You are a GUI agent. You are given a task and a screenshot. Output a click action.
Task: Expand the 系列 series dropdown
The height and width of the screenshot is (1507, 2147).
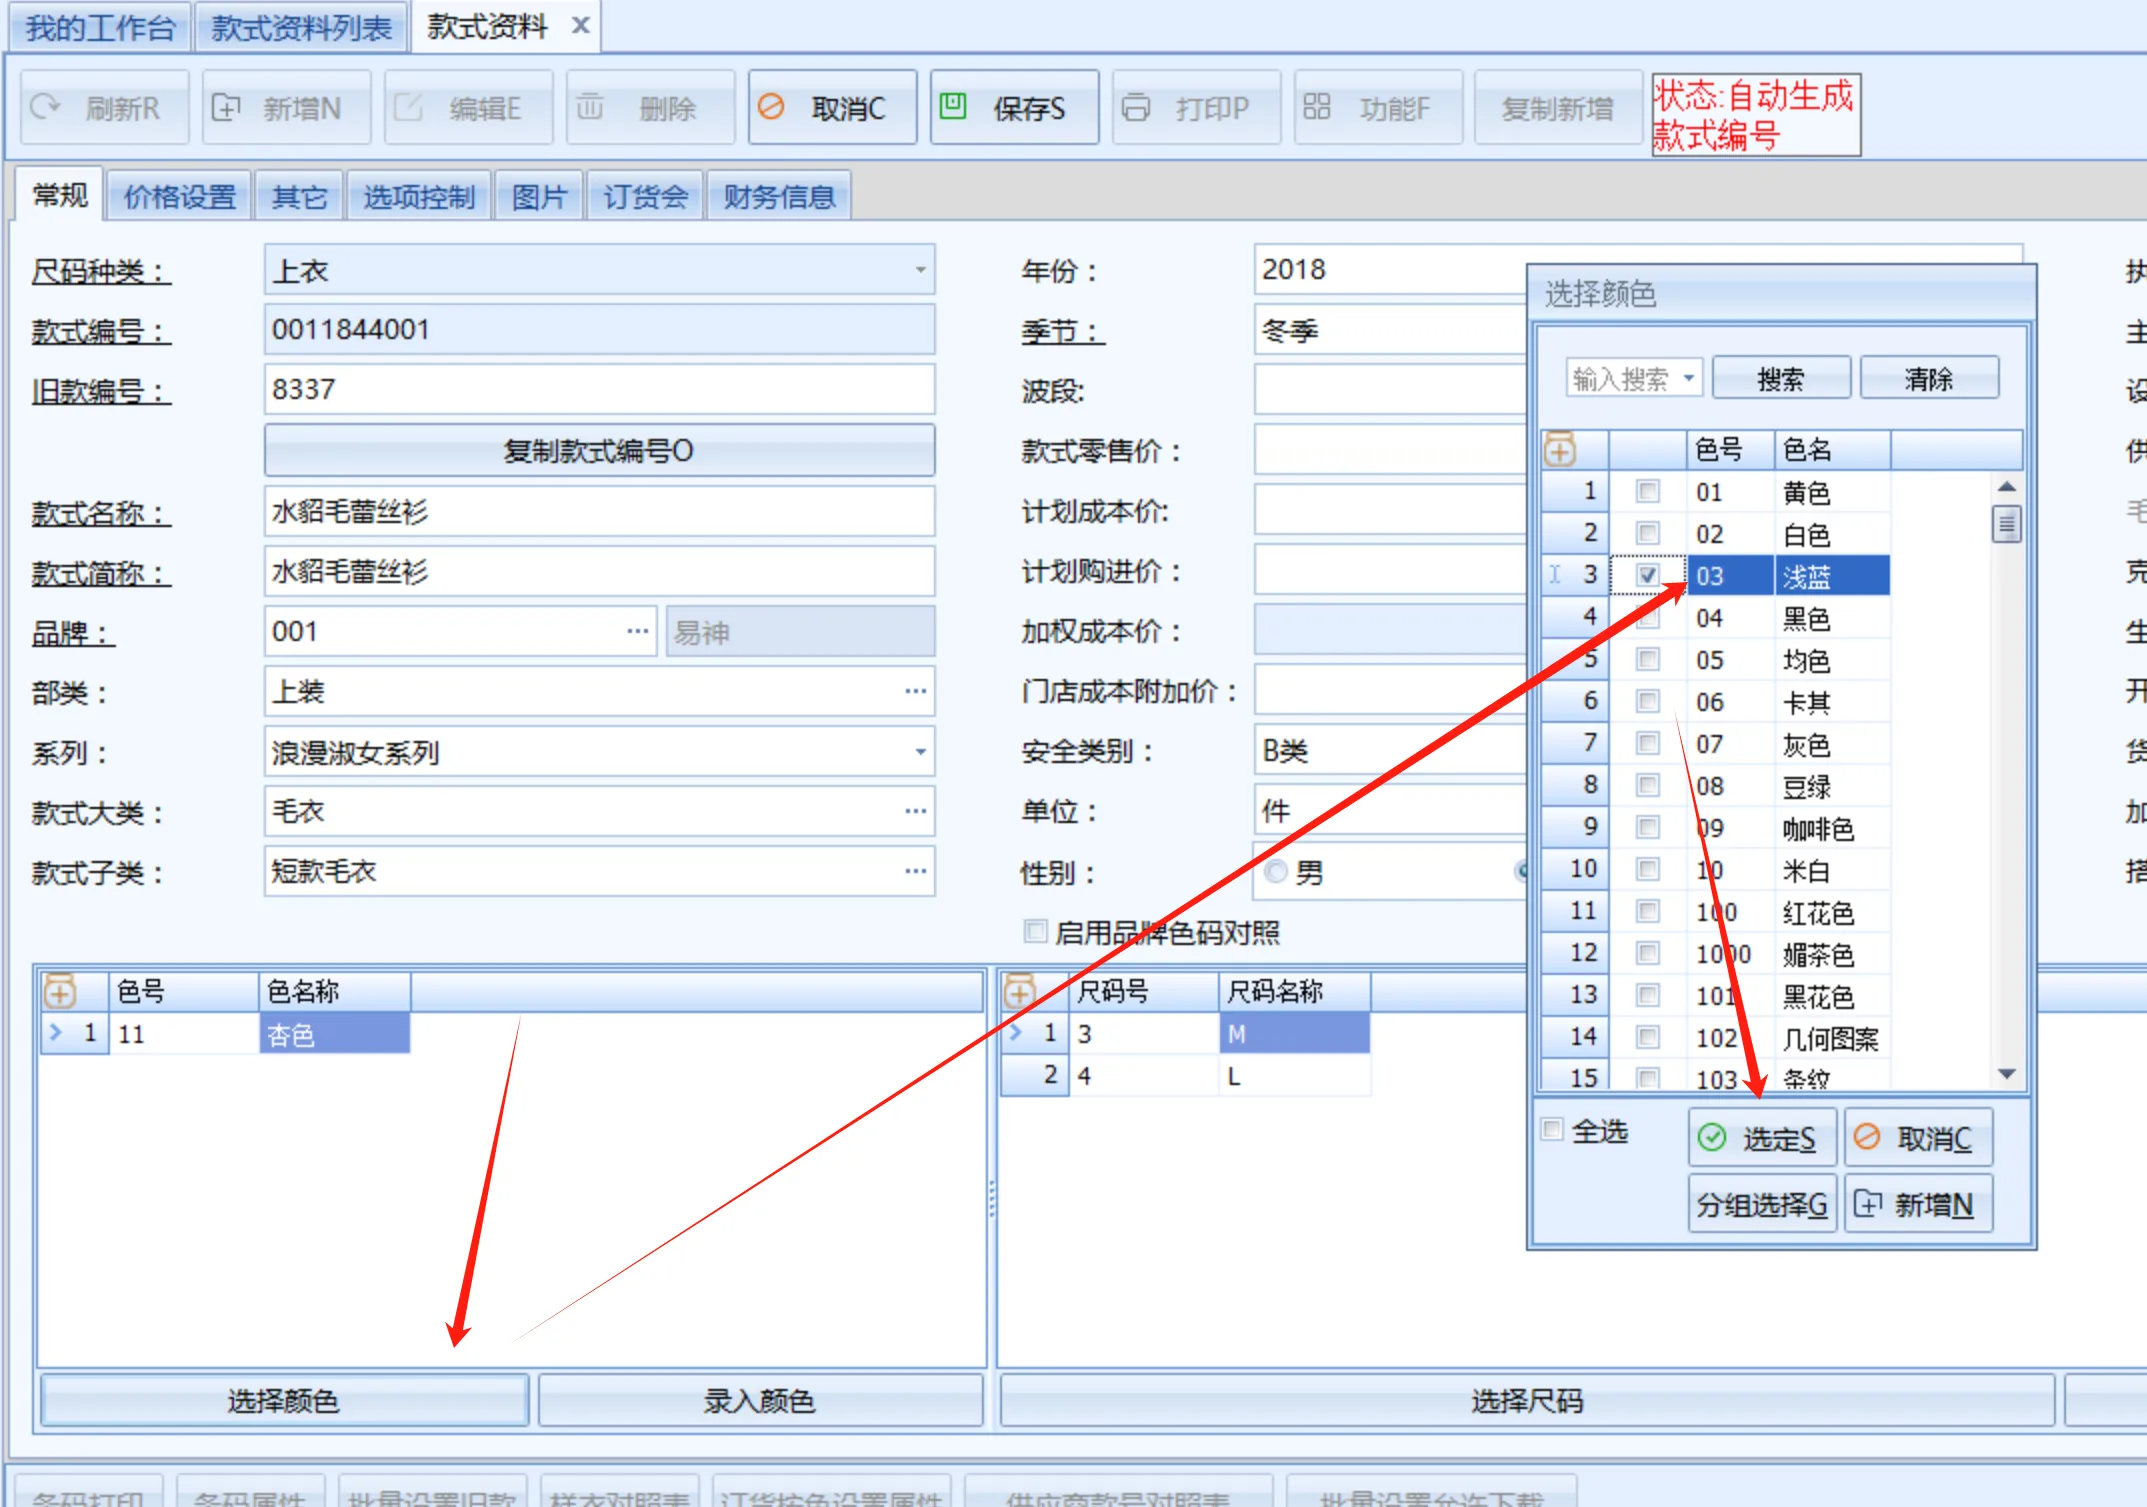tap(921, 751)
